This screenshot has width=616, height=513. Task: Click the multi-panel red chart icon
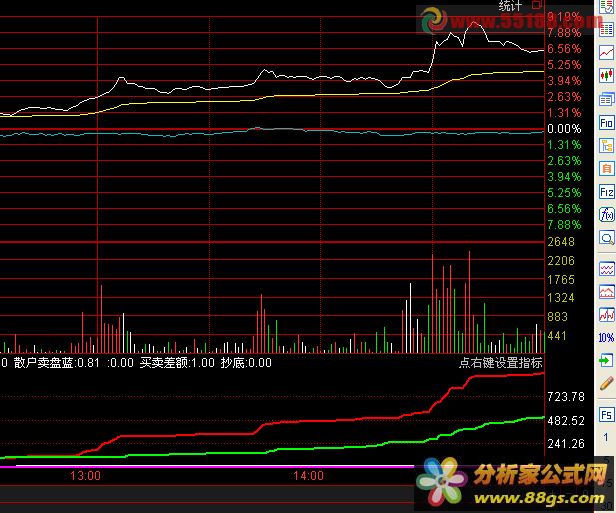pyautogui.click(x=606, y=314)
